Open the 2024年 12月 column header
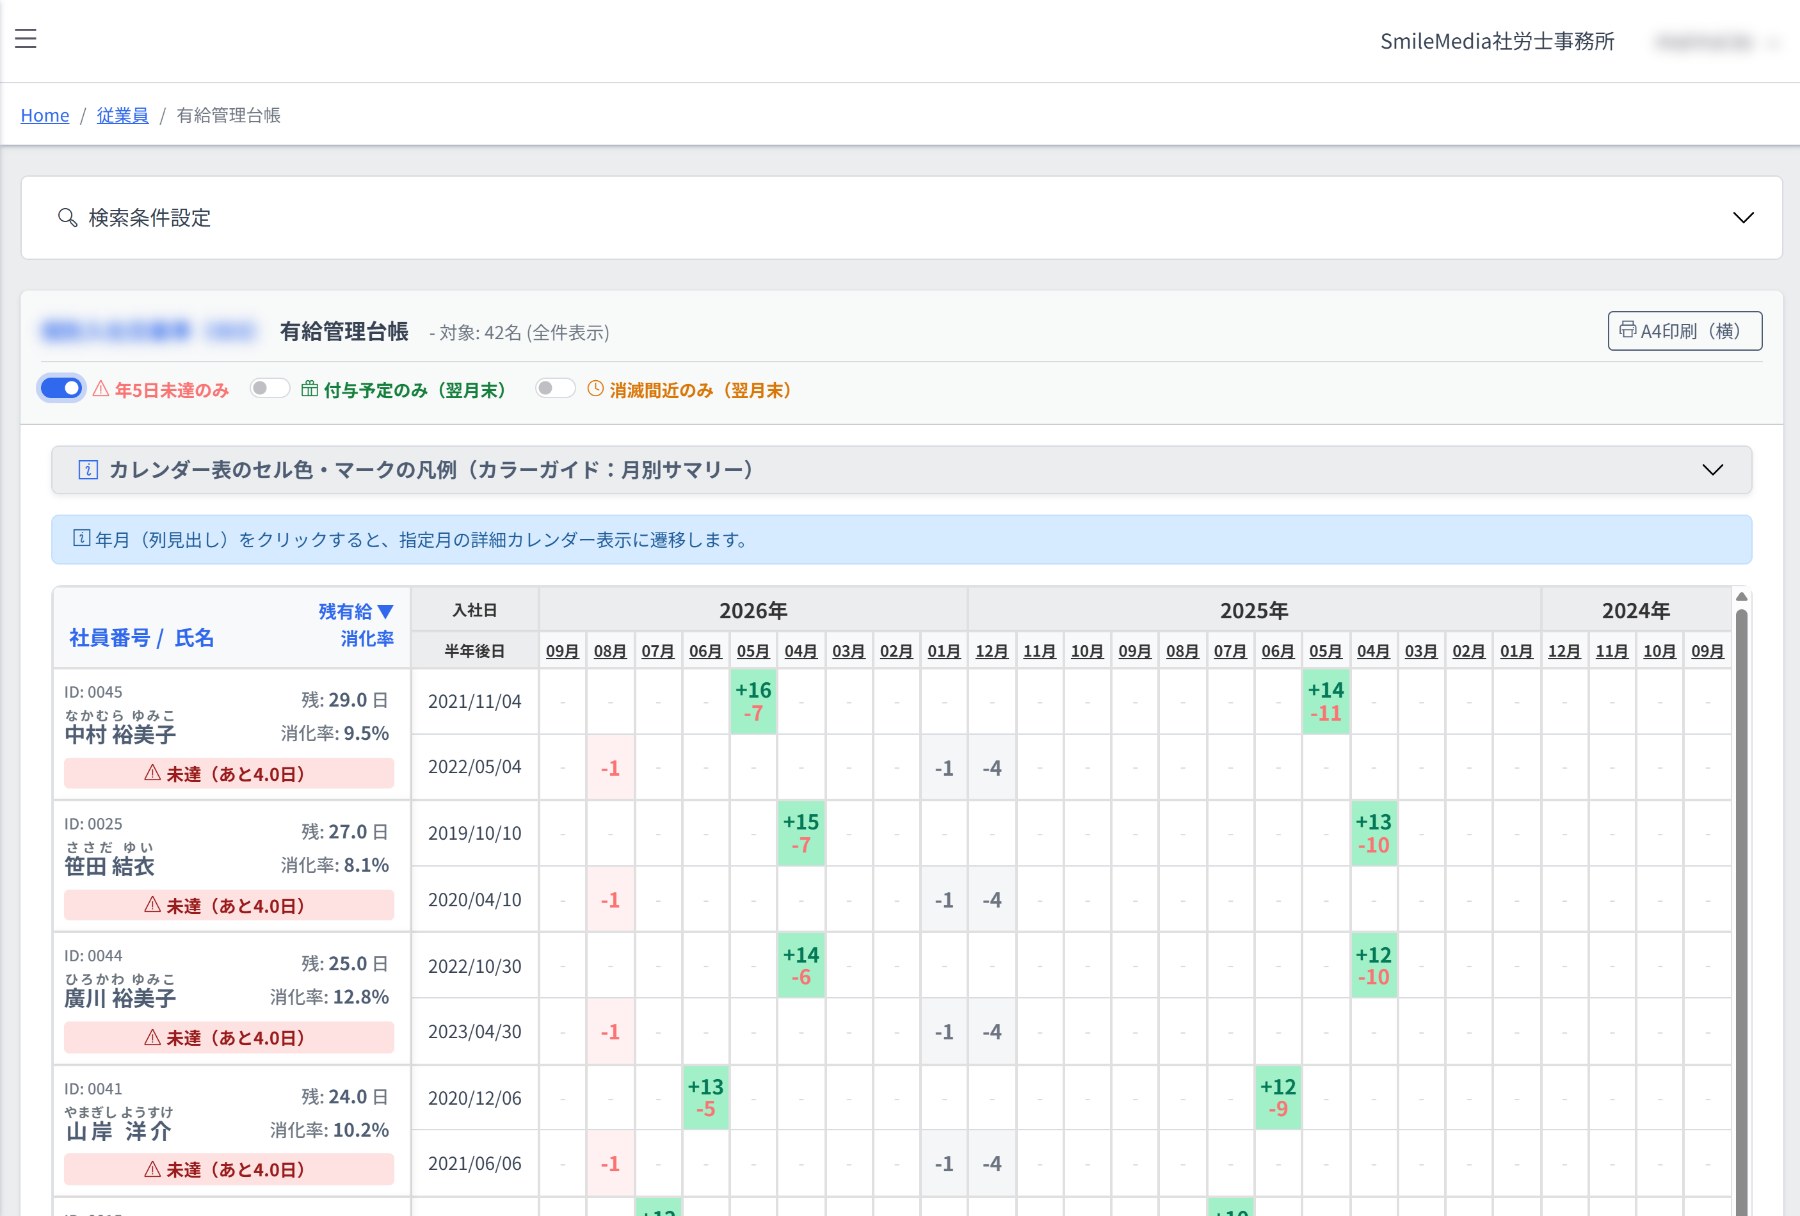The width and height of the screenshot is (1800, 1216). (1564, 651)
